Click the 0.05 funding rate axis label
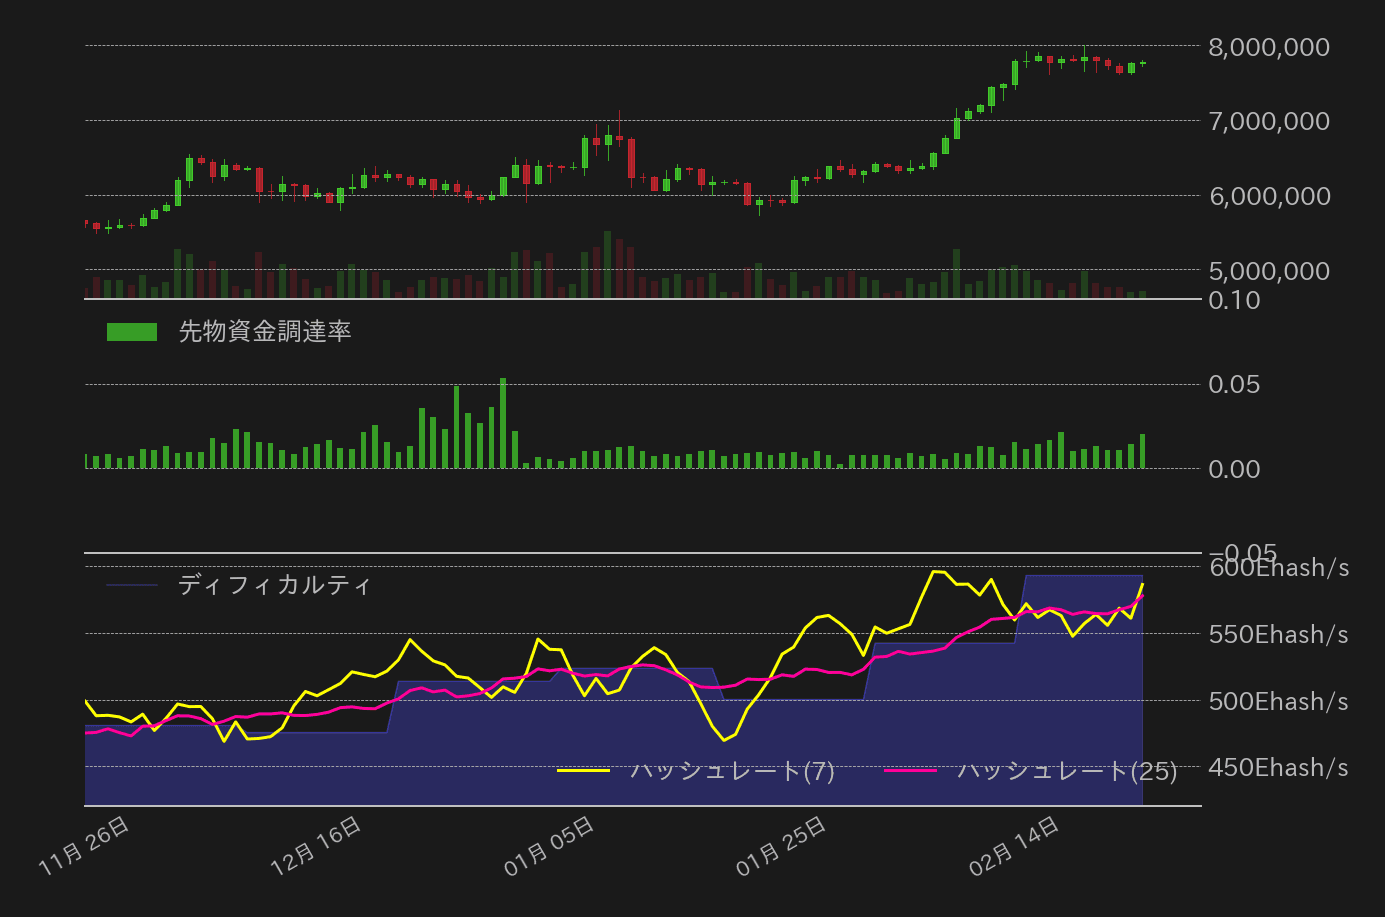Image resolution: width=1385 pixels, height=917 pixels. pyautogui.click(x=1234, y=385)
